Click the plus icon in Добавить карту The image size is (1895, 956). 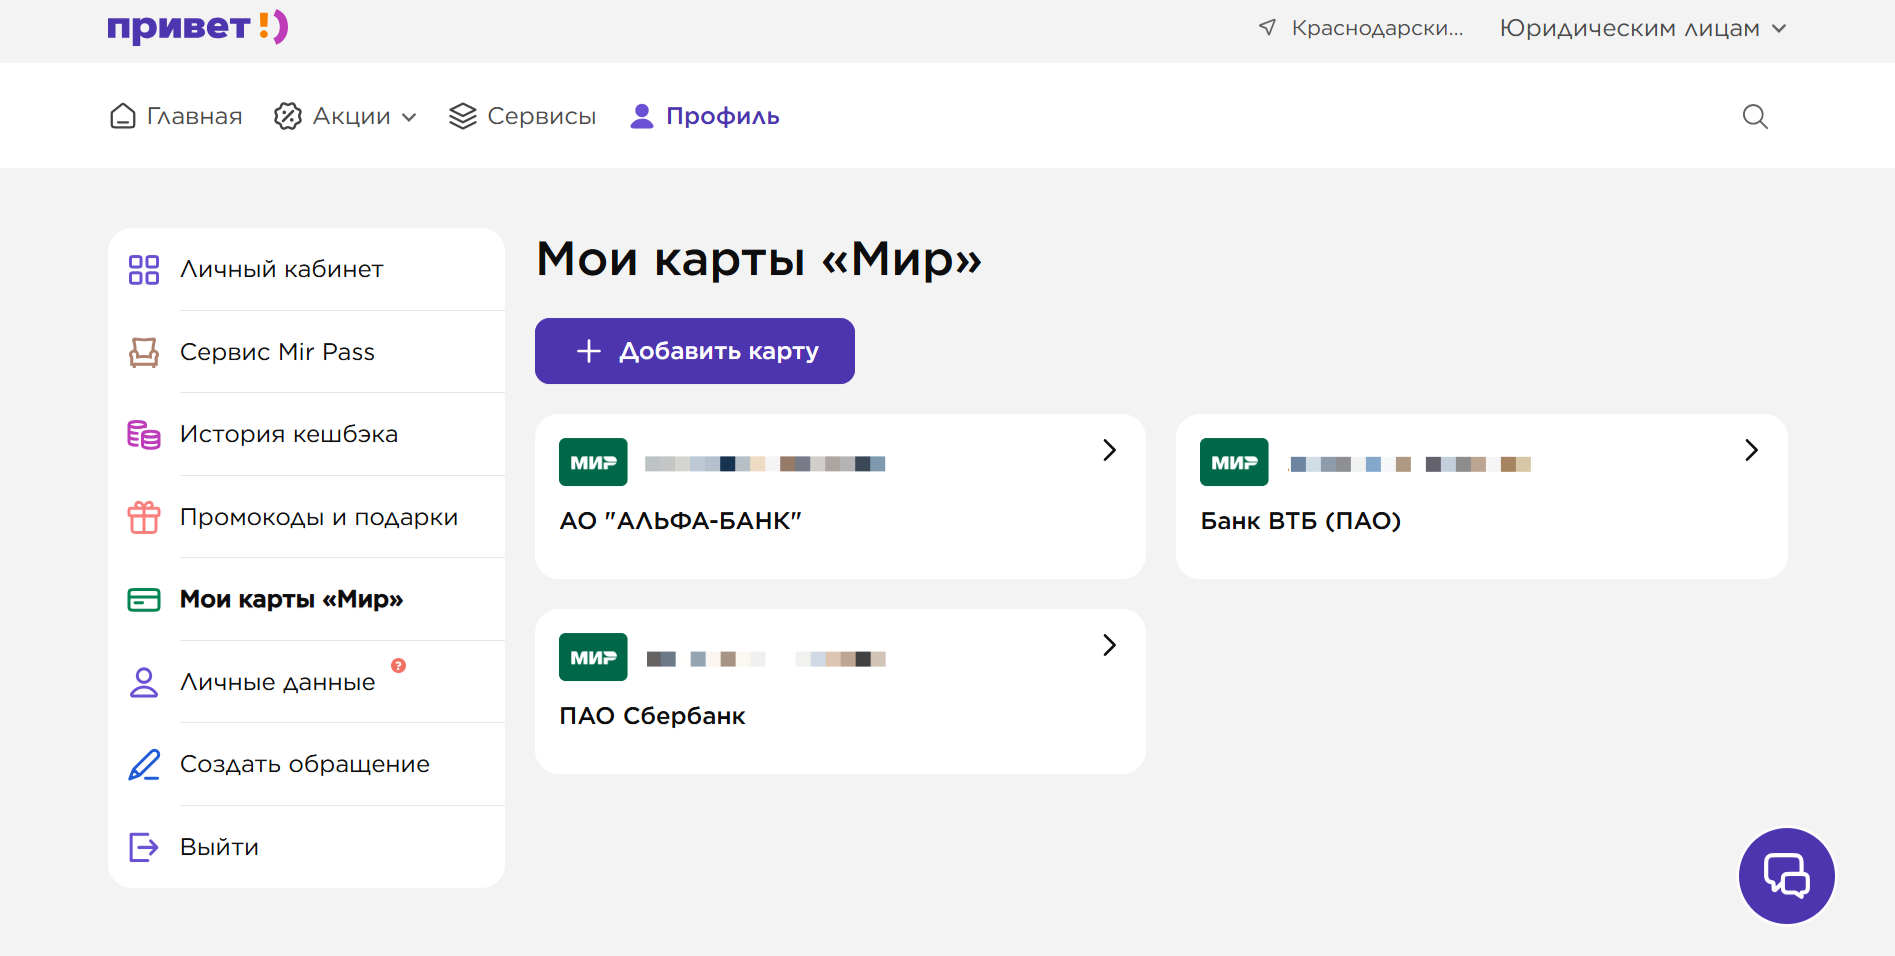pyautogui.click(x=589, y=351)
